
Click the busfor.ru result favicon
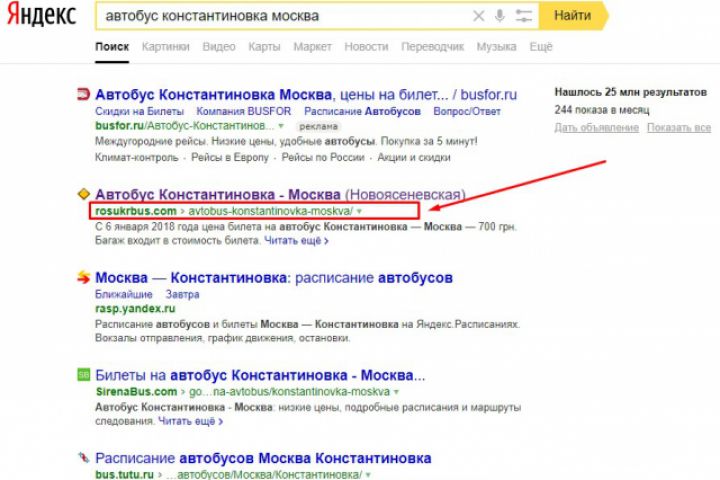click(83, 95)
